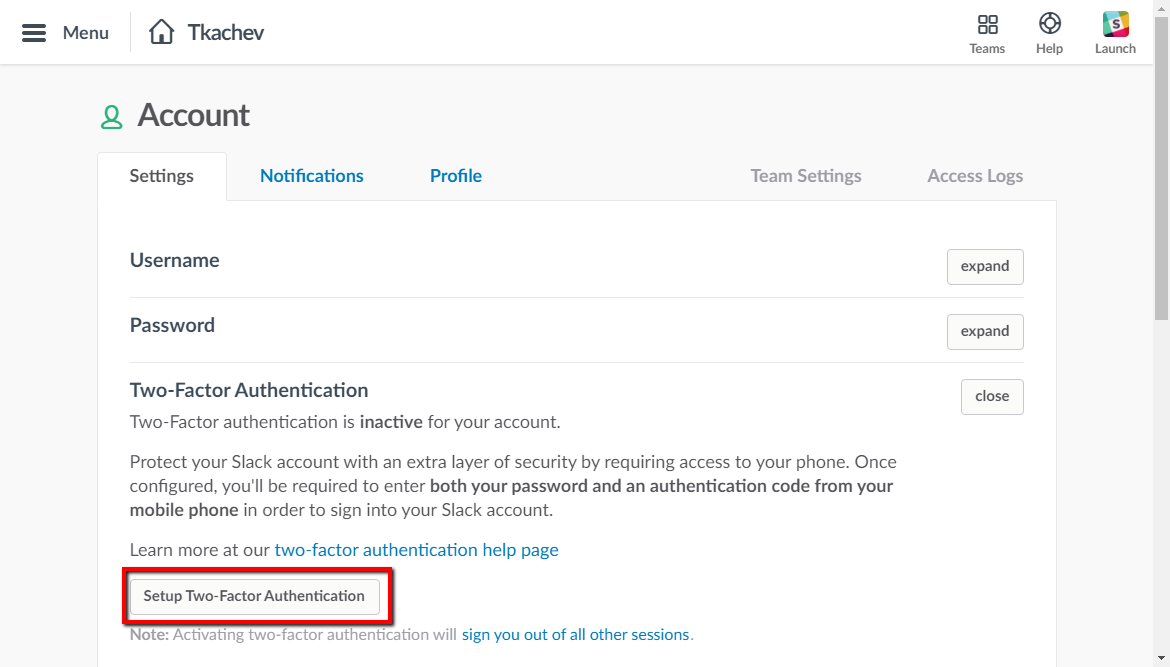1170x667 pixels.
Task: Click the green Account person icon
Action: click(111, 118)
